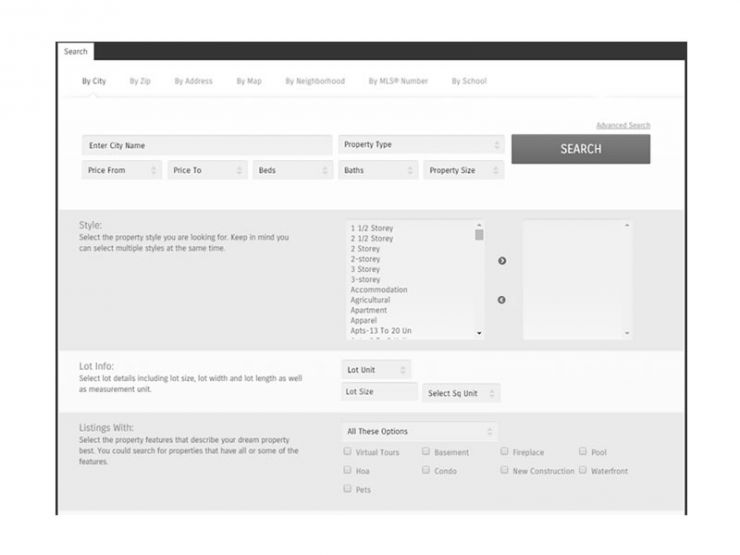
Task: Open the Property Type dropdown
Action: pos(420,145)
